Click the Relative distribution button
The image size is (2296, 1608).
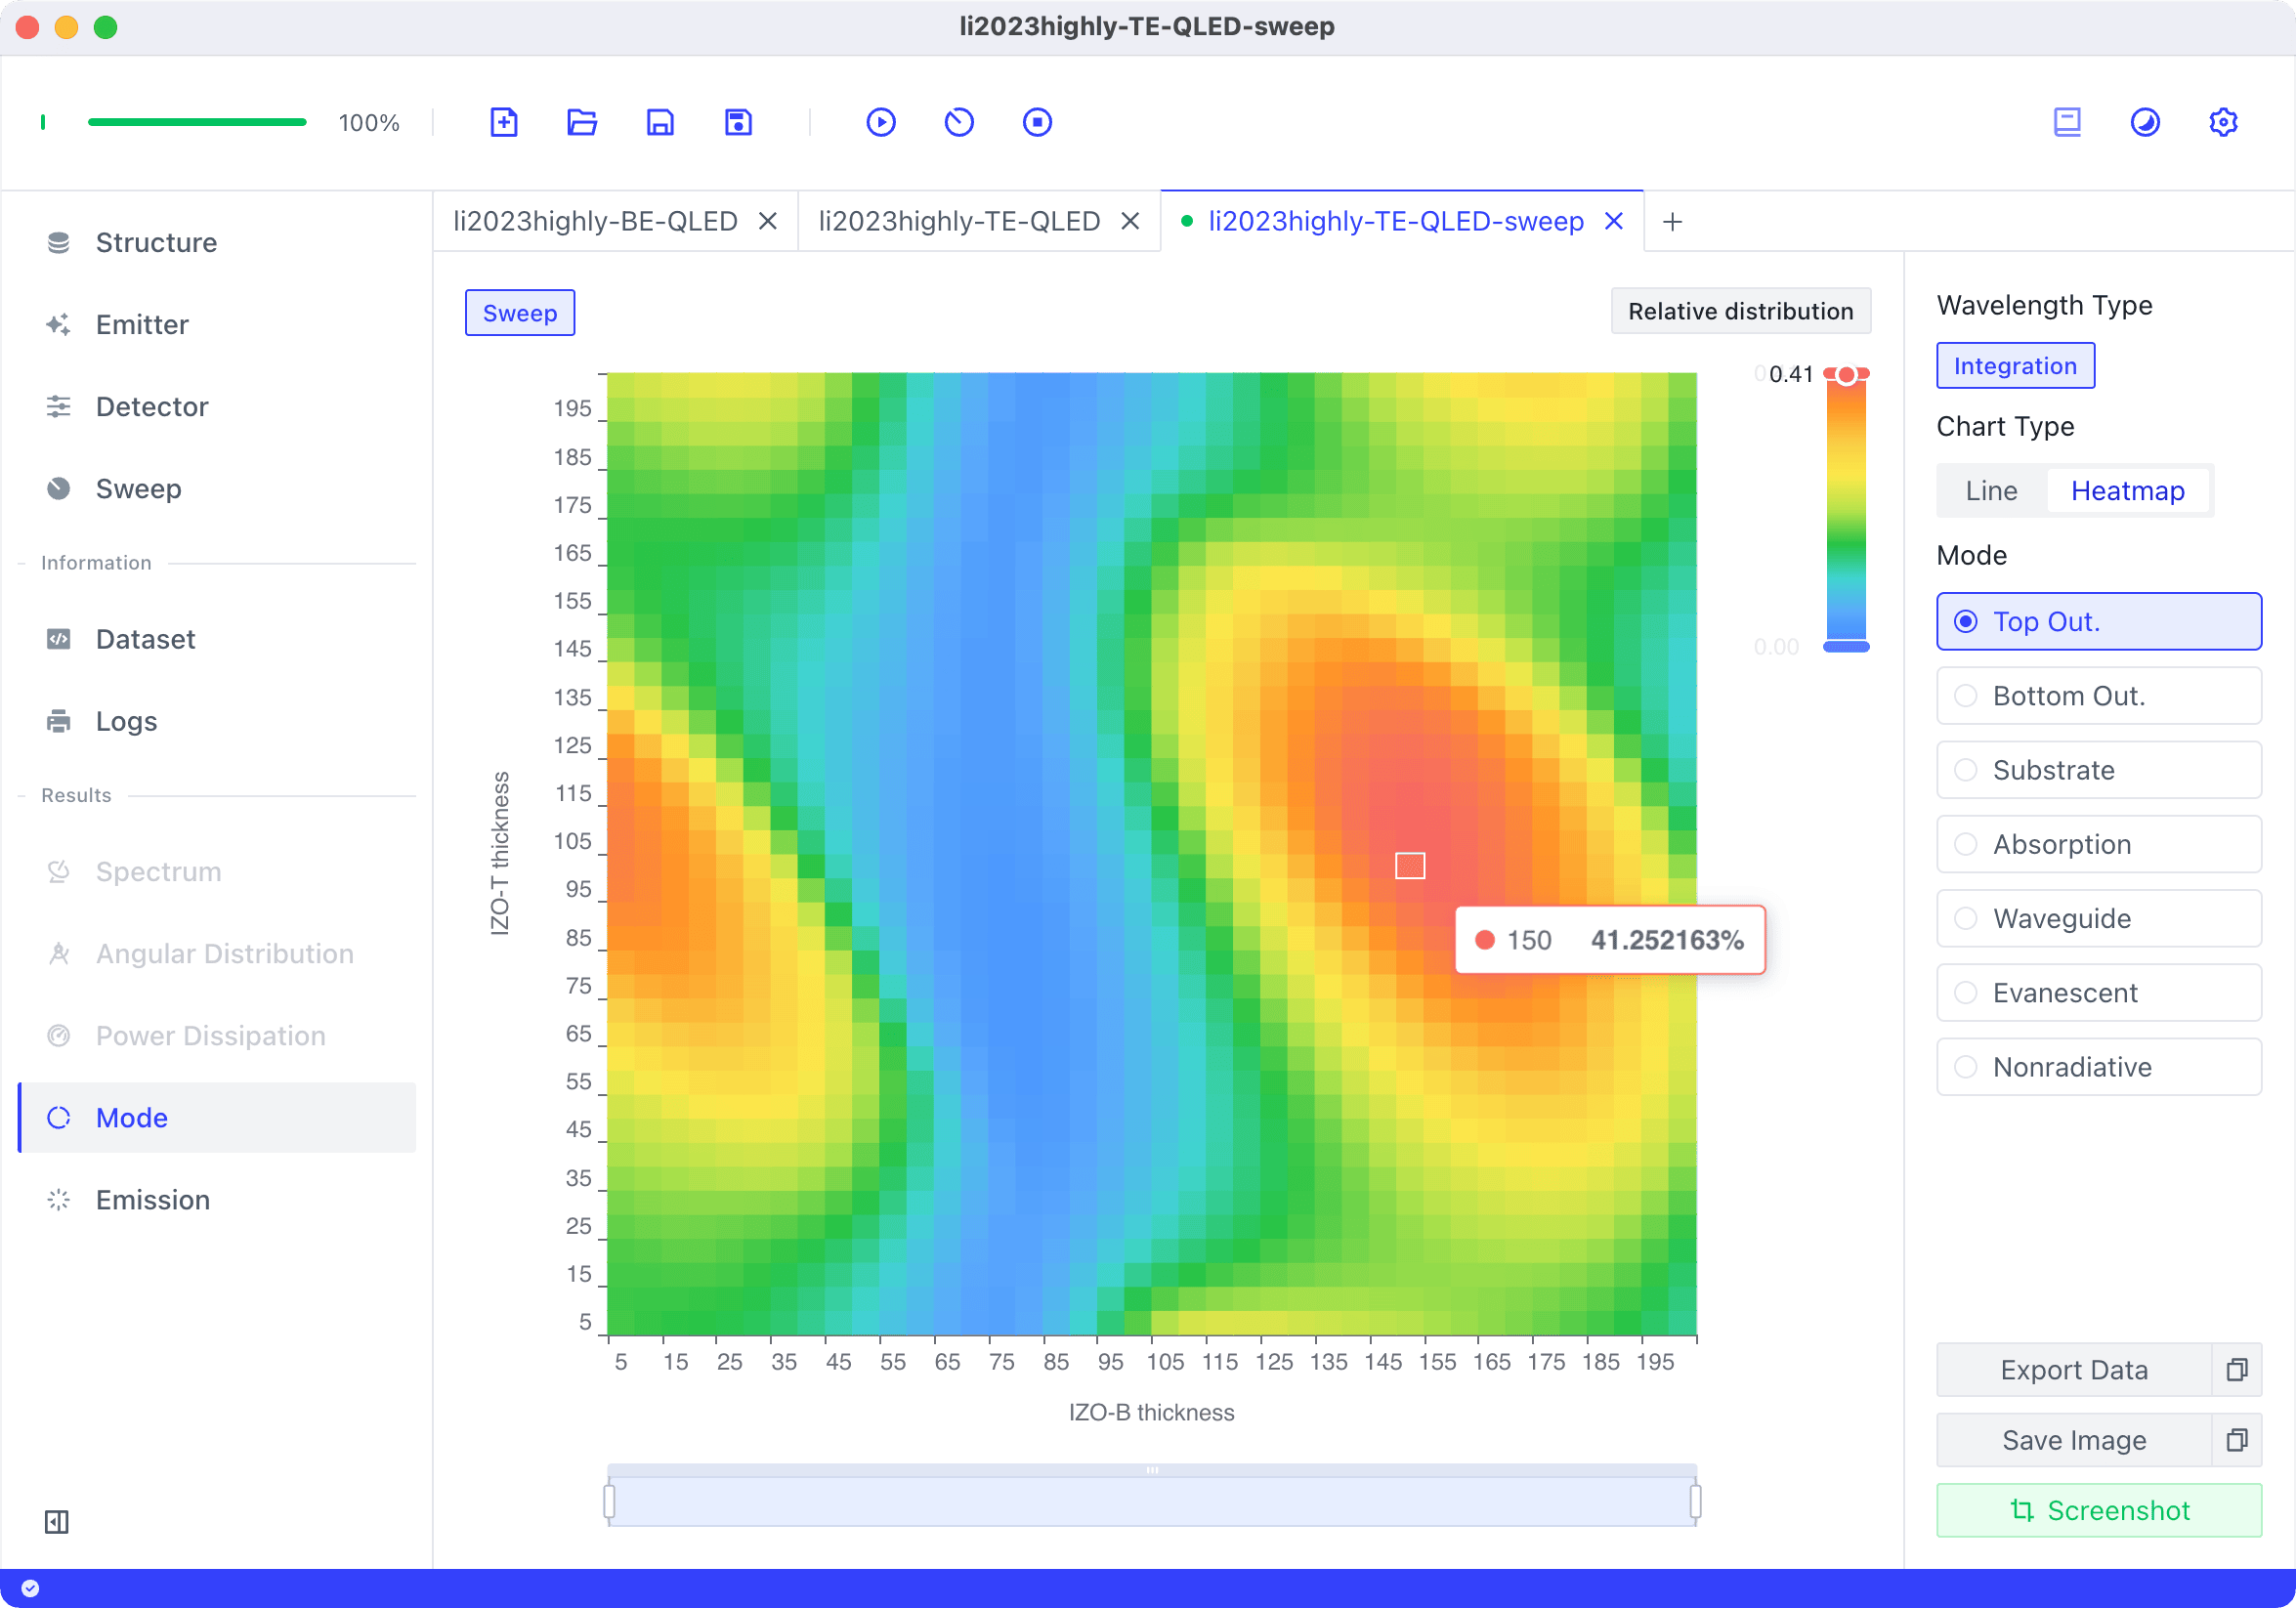coord(1740,311)
